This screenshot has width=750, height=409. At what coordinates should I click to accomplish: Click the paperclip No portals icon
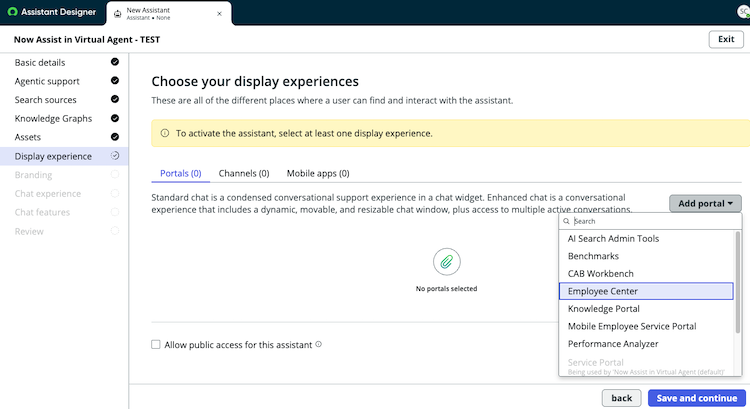[447, 262]
